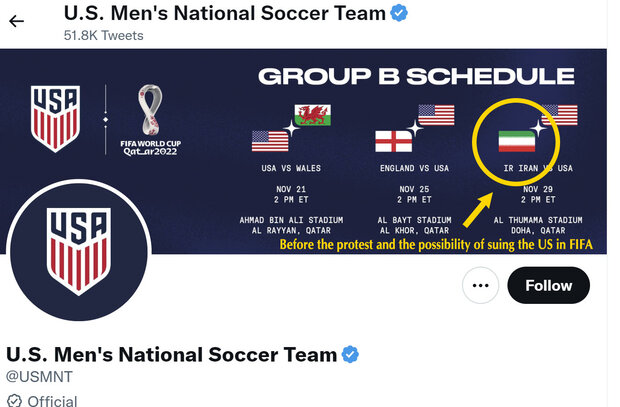Open the profile avatar picture
The width and height of the screenshot is (620, 407).
78,251
